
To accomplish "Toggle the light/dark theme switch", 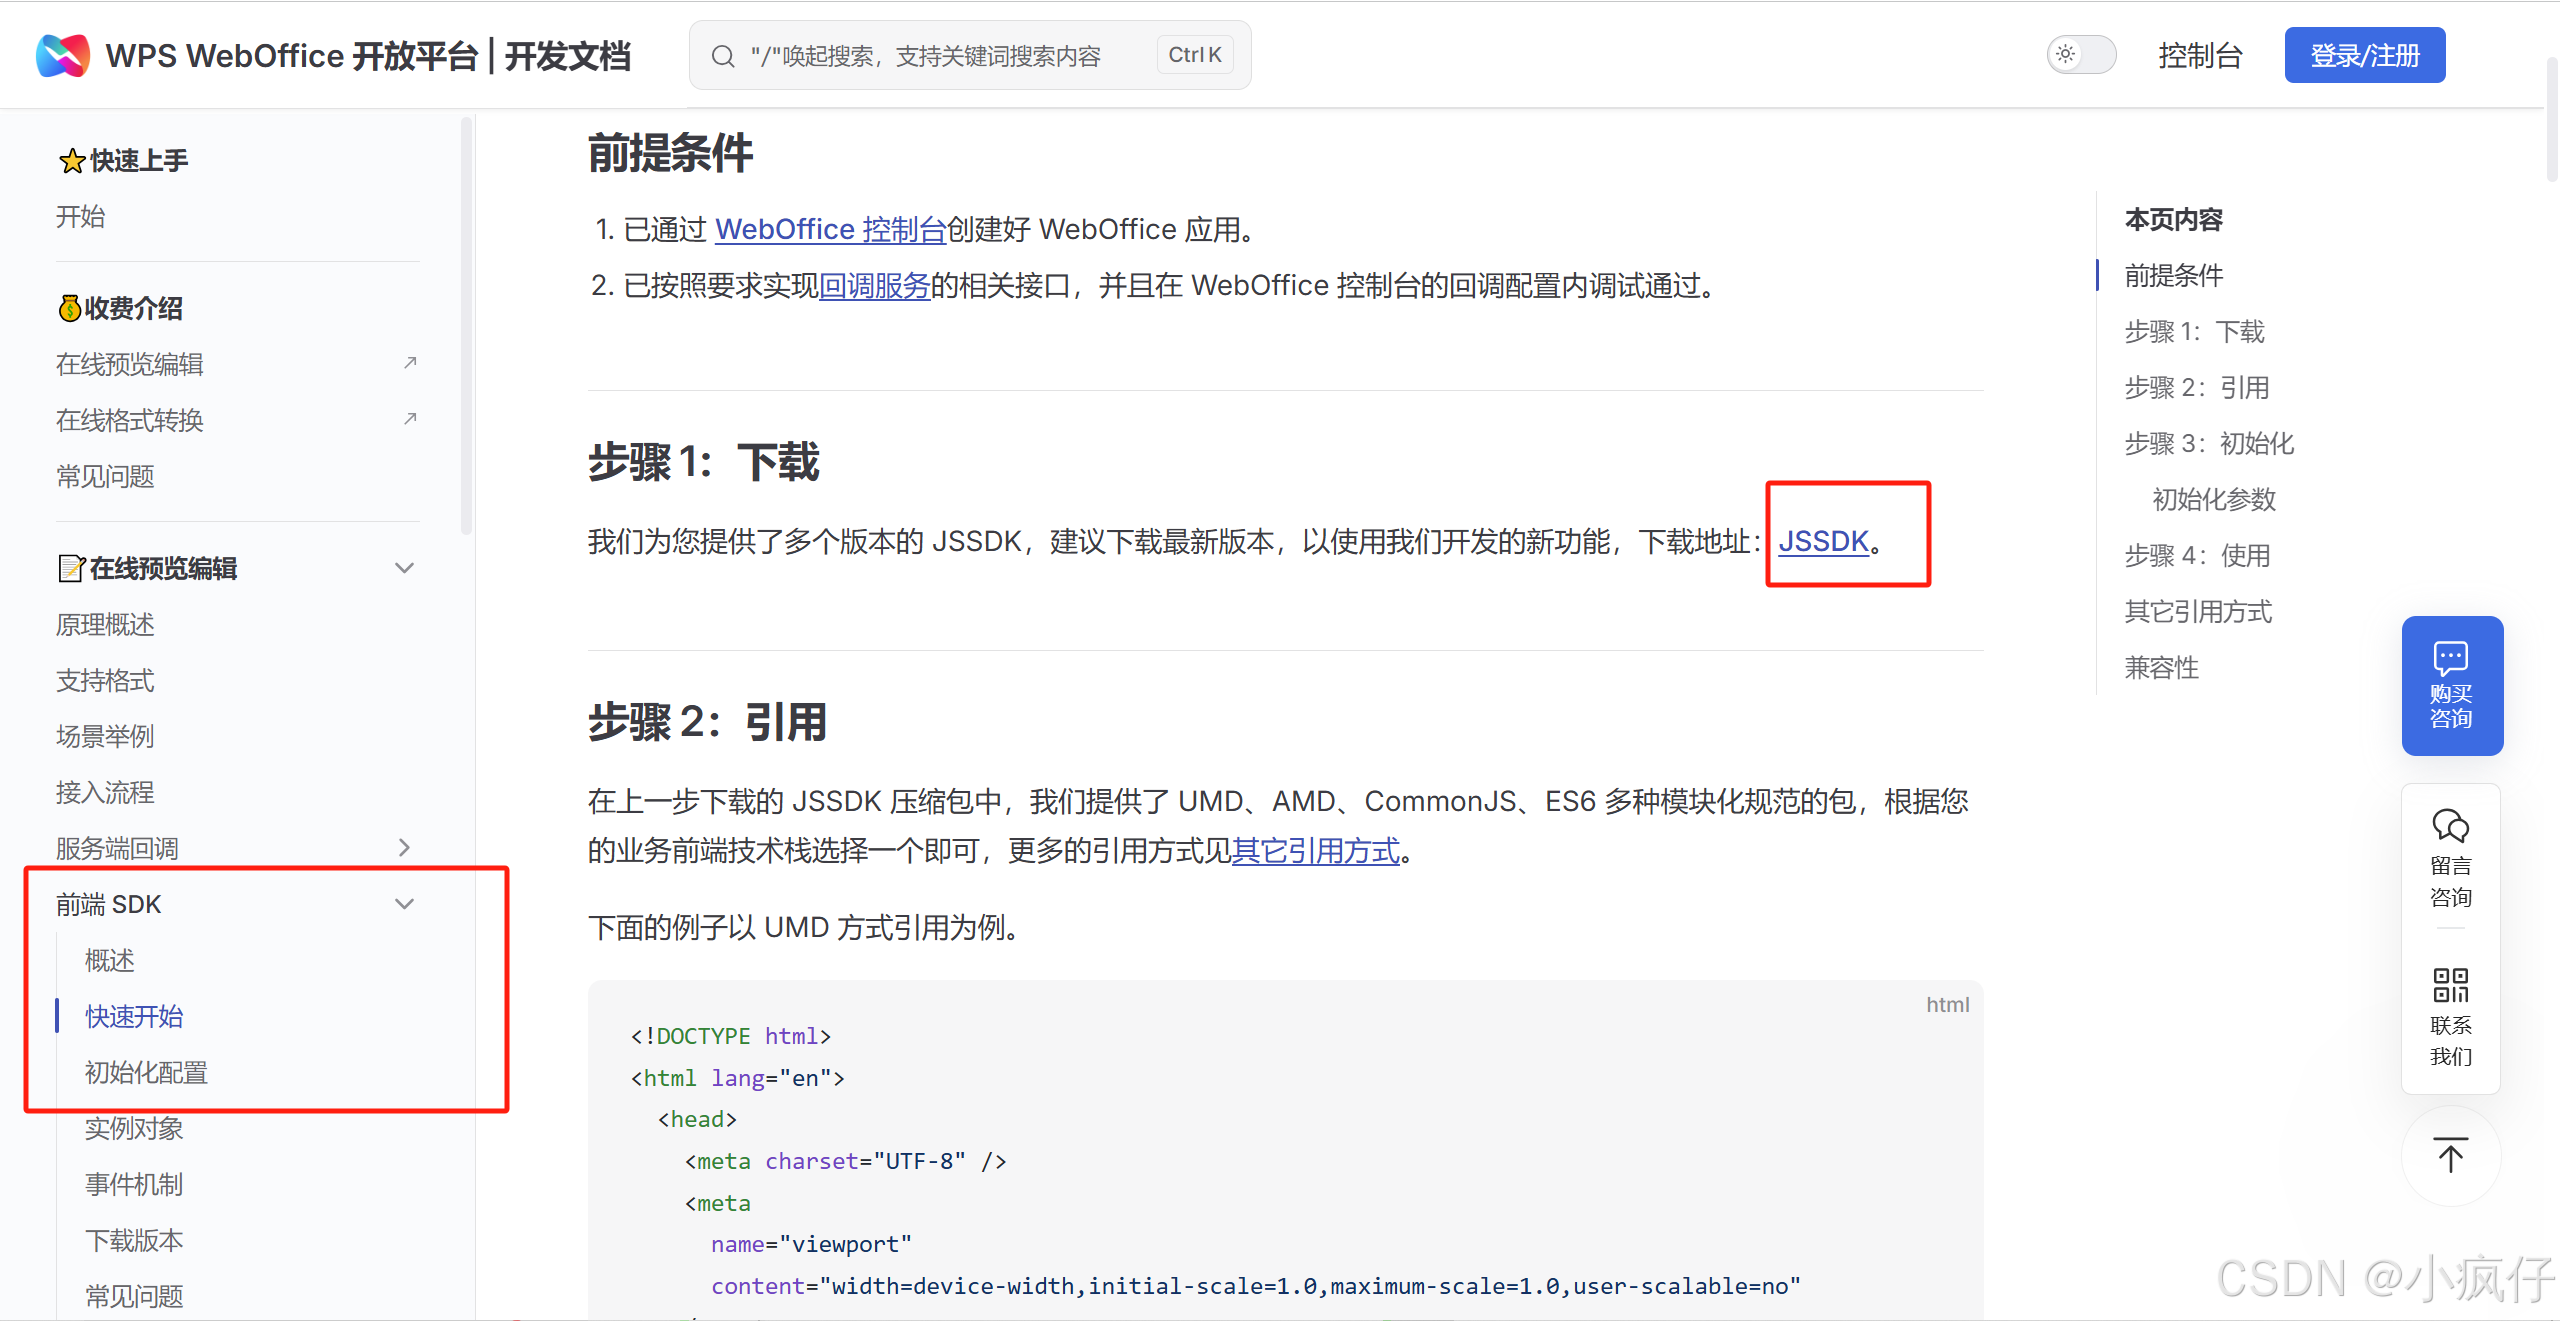I will coord(2081,55).
